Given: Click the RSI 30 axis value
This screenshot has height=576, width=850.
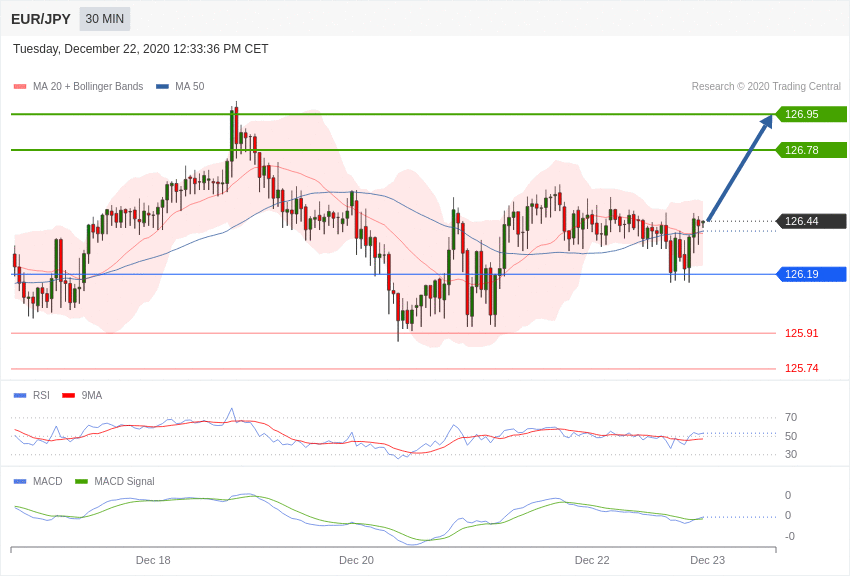Looking at the screenshot, I should (791, 454).
